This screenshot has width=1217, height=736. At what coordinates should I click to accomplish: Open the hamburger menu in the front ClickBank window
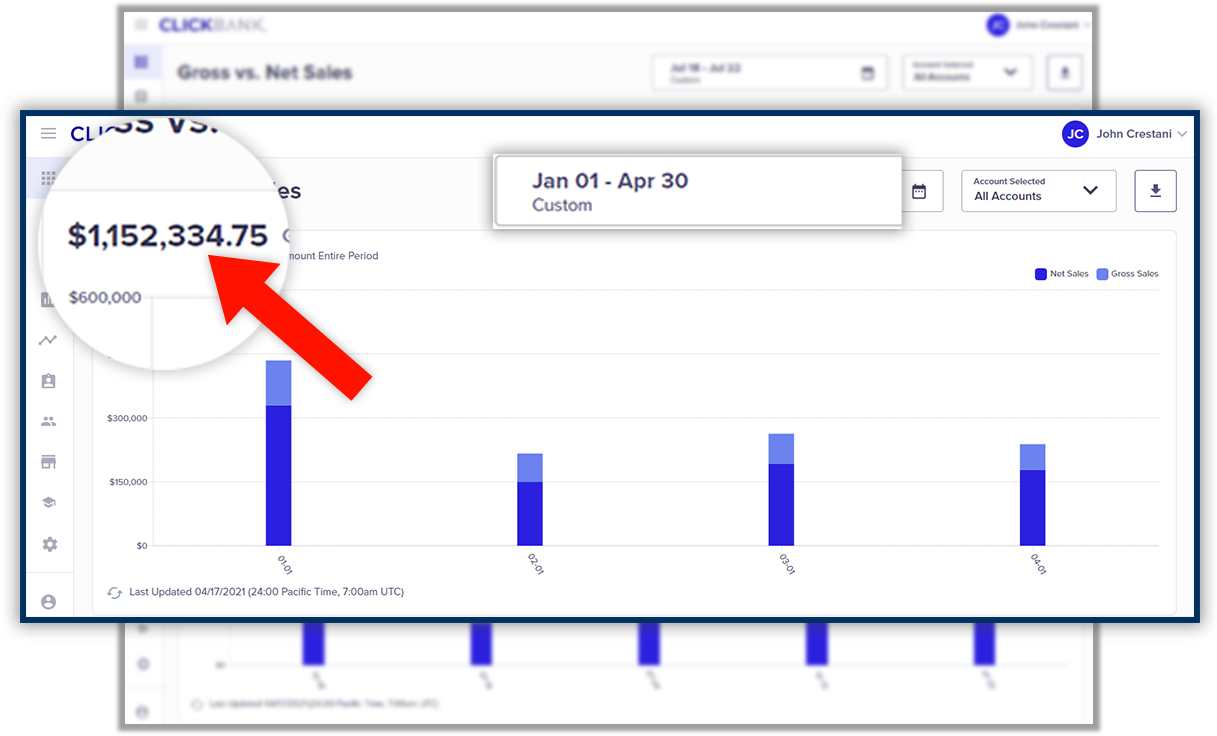point(48,134)
